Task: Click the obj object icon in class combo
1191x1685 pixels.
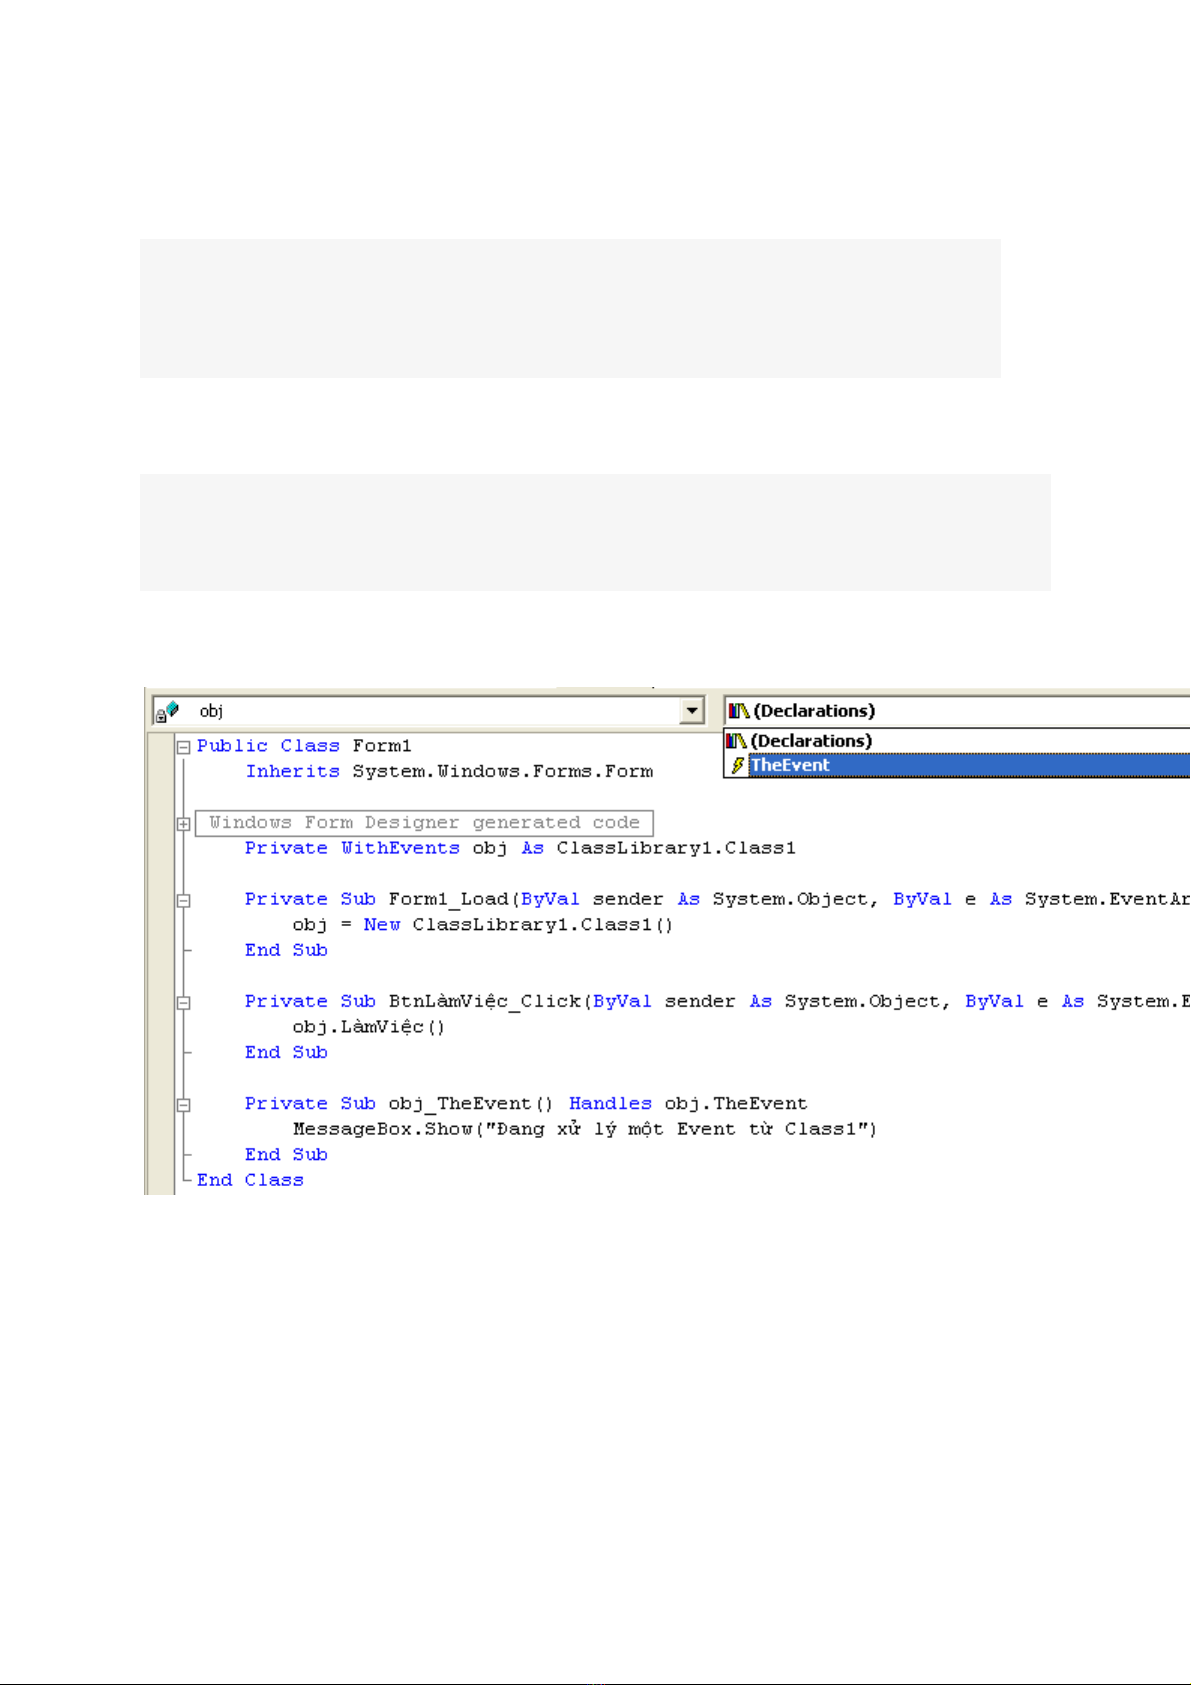Action: pyautogui.click(x=167, y=711)
